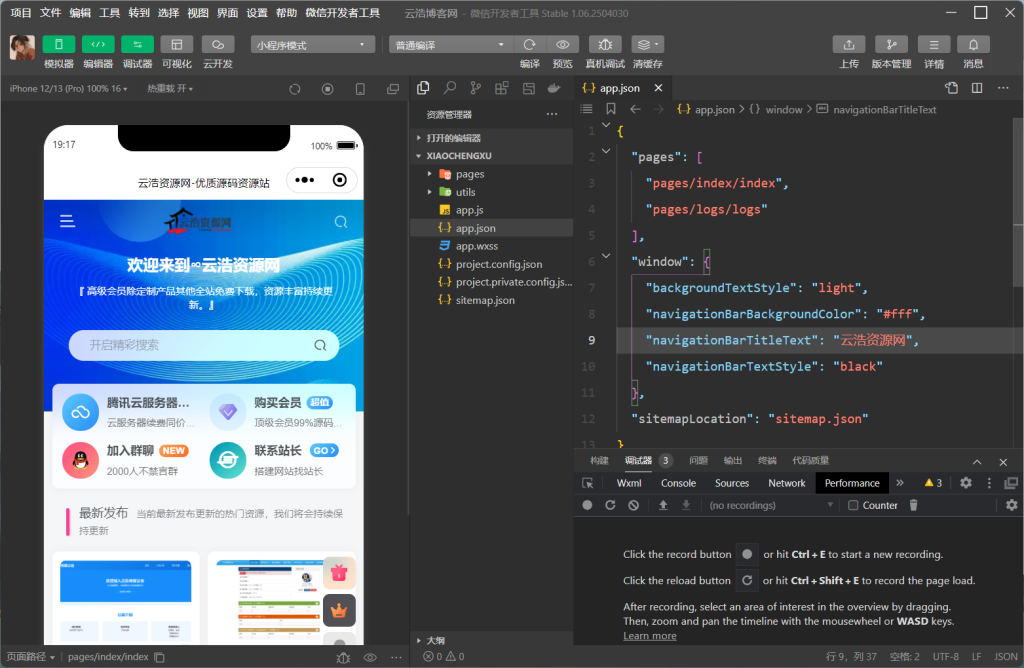Switch to the Console tab
This screenshot has width=1024, height=668.
(678, 483)
